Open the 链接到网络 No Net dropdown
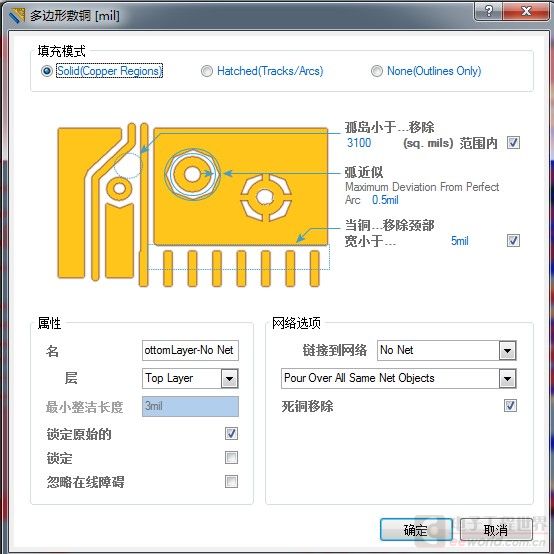 (x=508, y=350)
